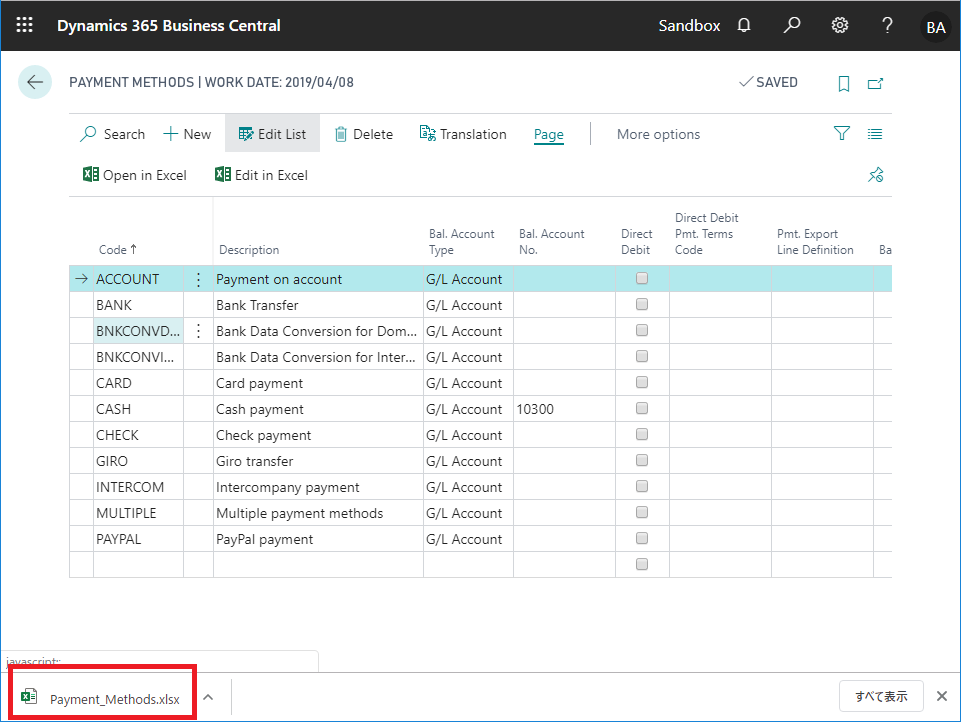This screenshot has height=722, width=961.
Task: Toggle Direct Debit for CASH row
Action: tap(642, 408)
